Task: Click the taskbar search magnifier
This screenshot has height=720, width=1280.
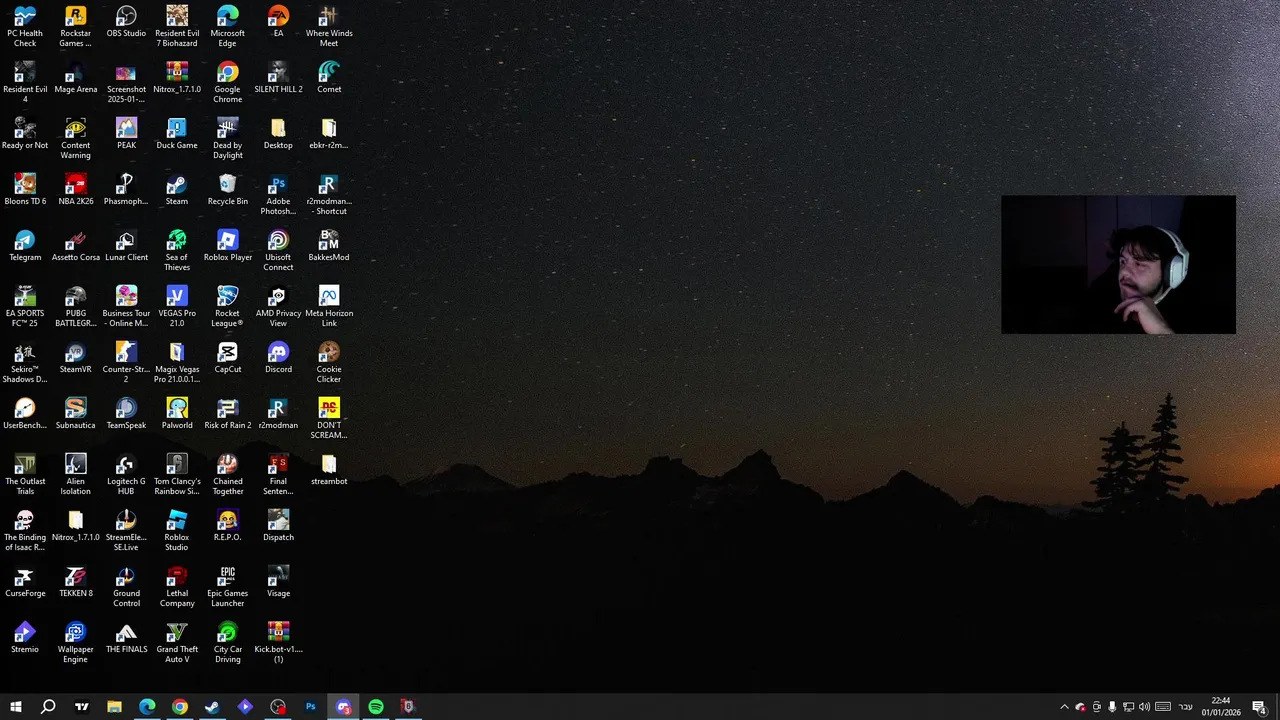Action: (48, 707)
